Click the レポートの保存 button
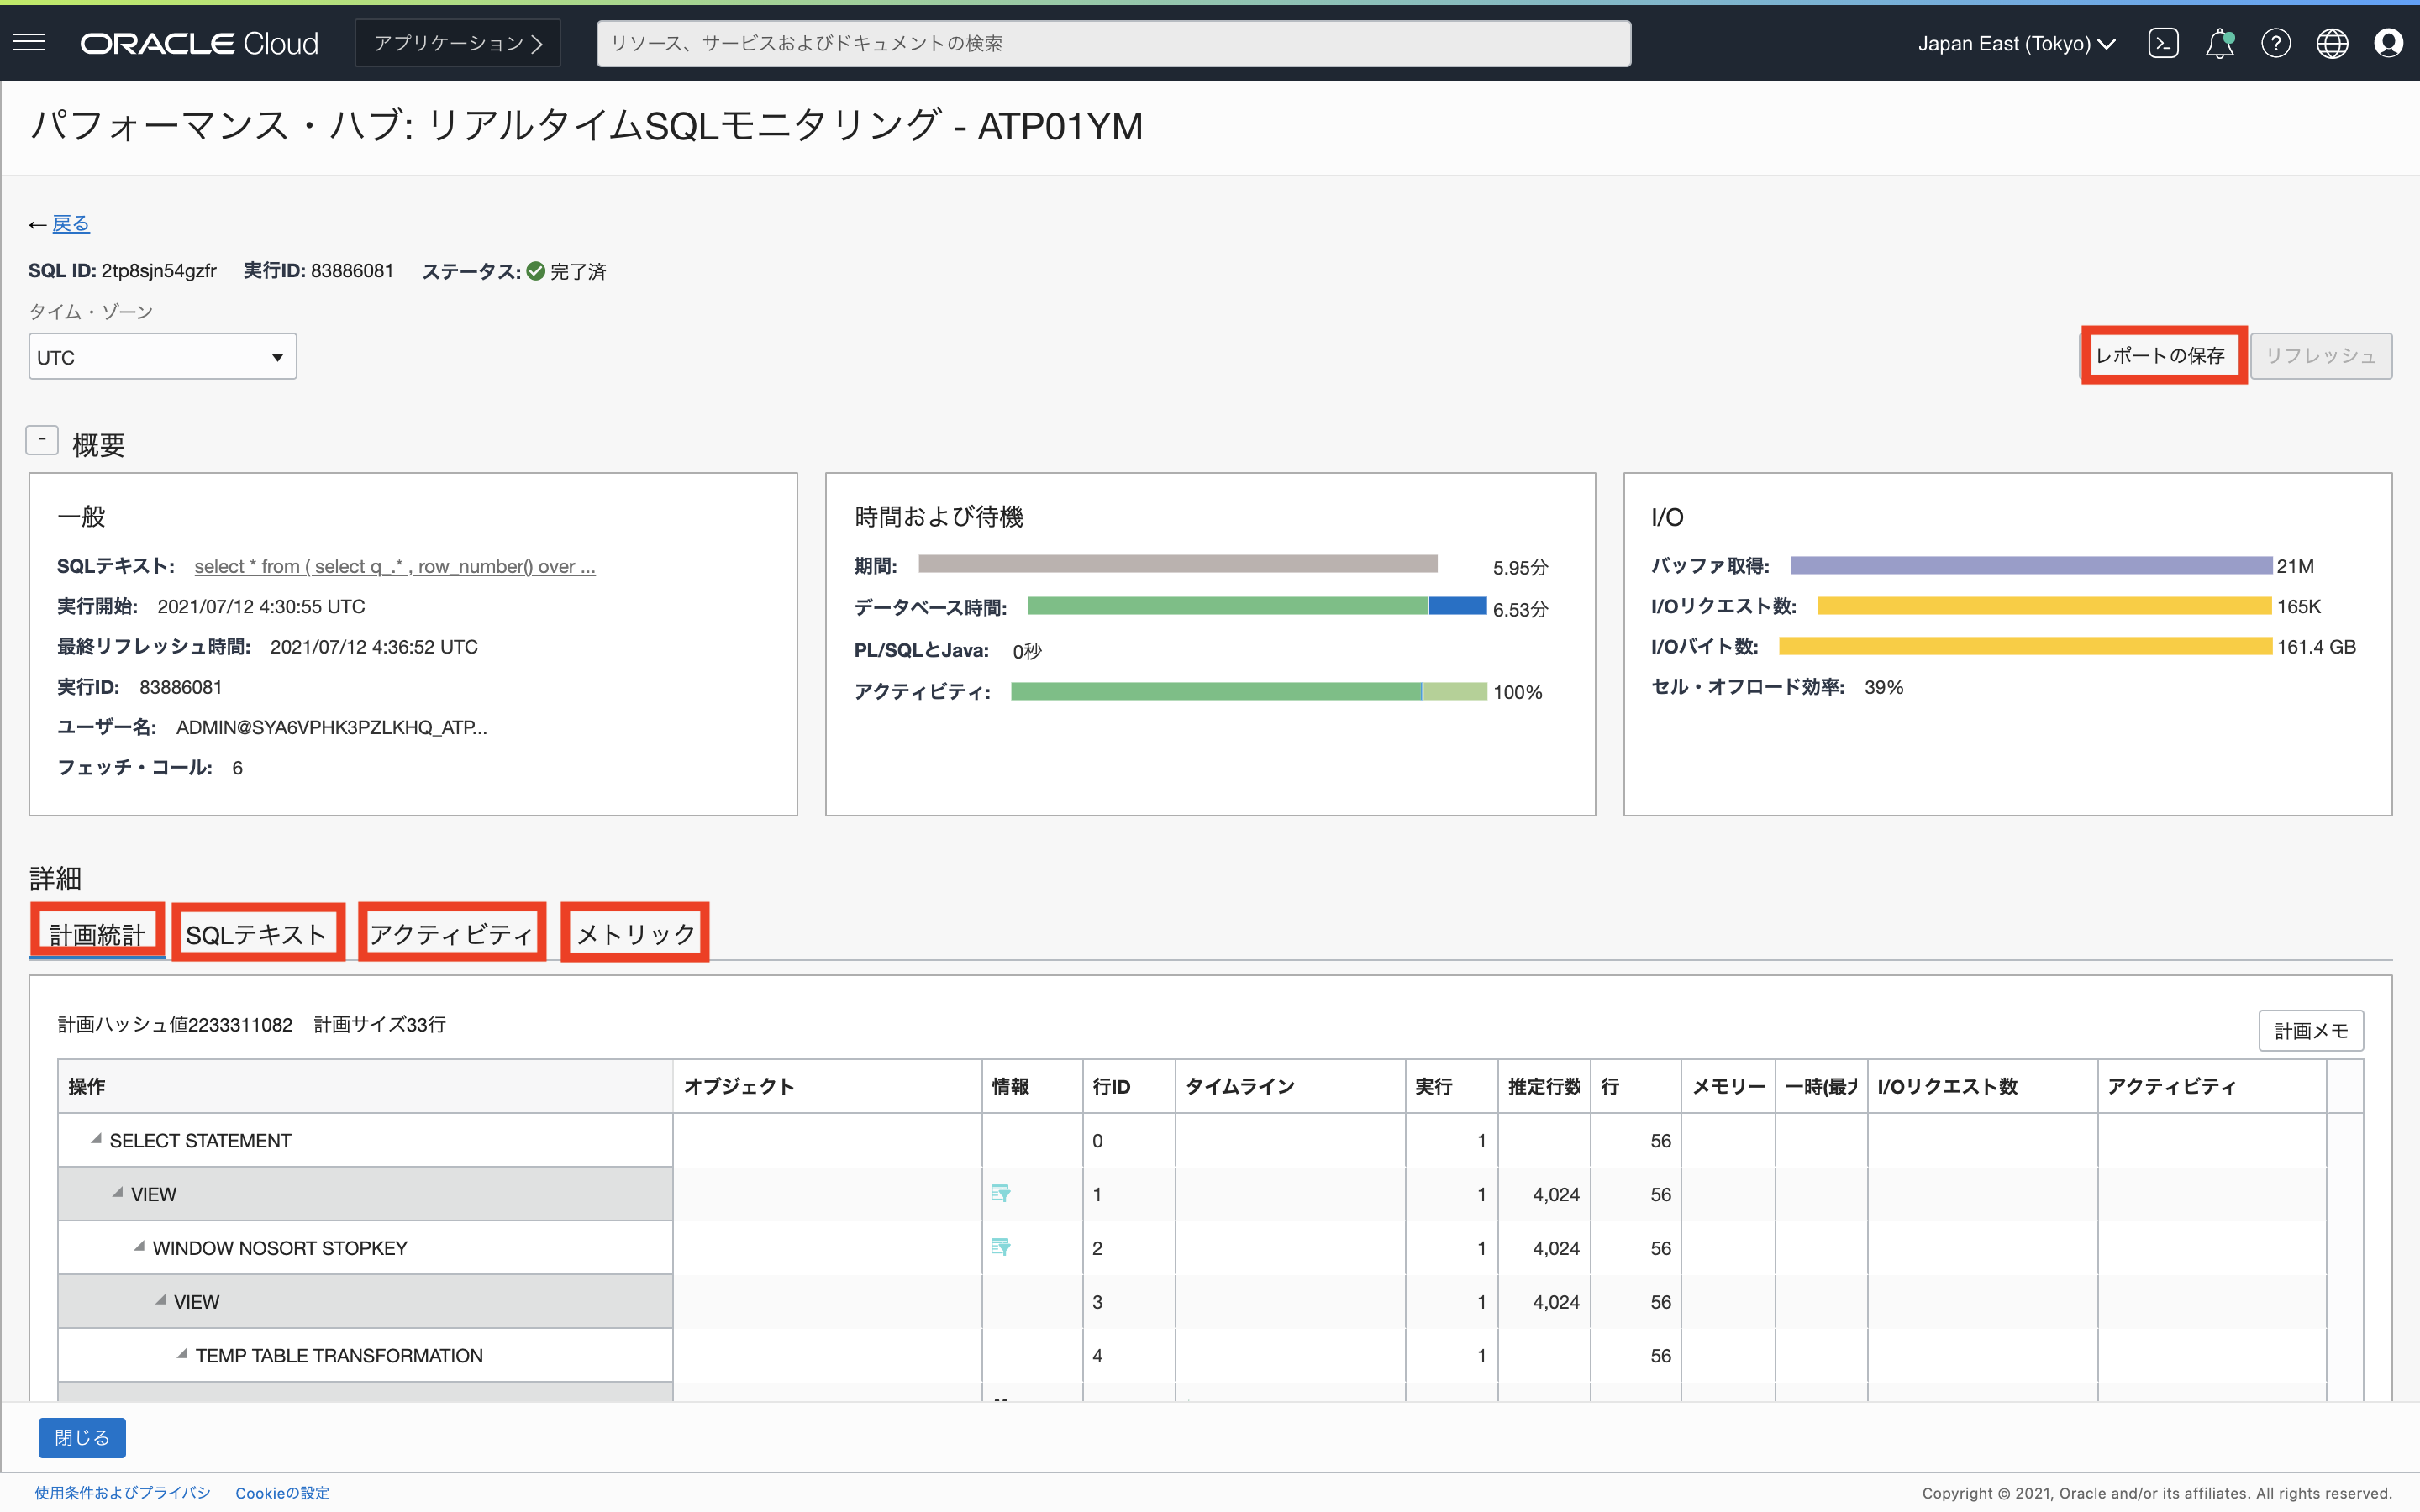 pyautogui.click(x=2160, y=356)
